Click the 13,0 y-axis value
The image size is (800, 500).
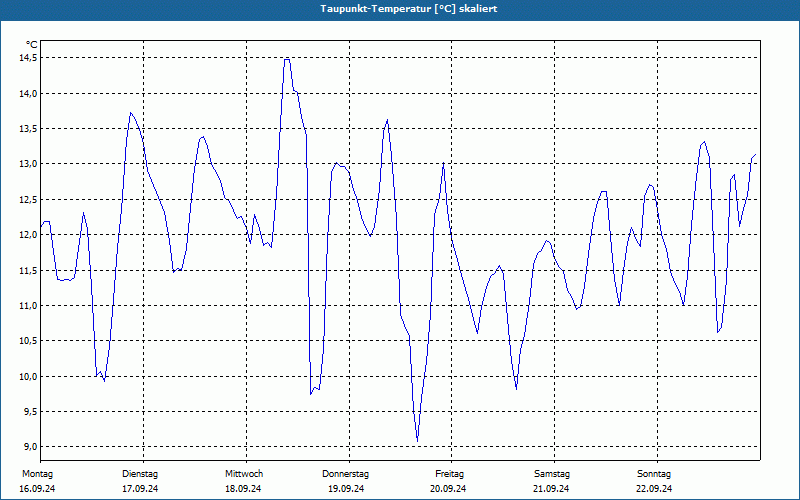click(x=28, y=164)
